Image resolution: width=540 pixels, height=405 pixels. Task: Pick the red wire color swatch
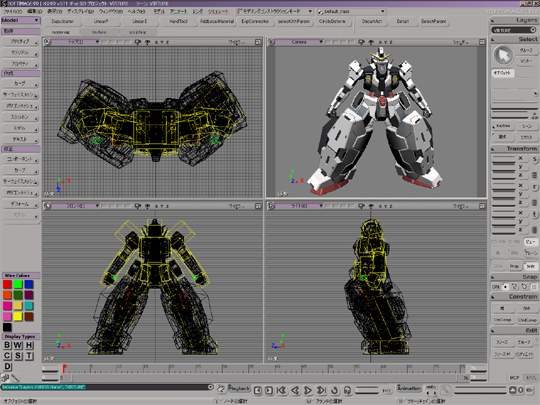(x=7, y=284)
